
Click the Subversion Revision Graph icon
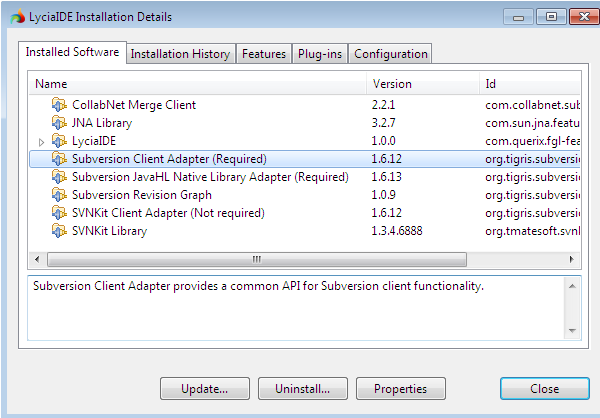pos(59,195)
